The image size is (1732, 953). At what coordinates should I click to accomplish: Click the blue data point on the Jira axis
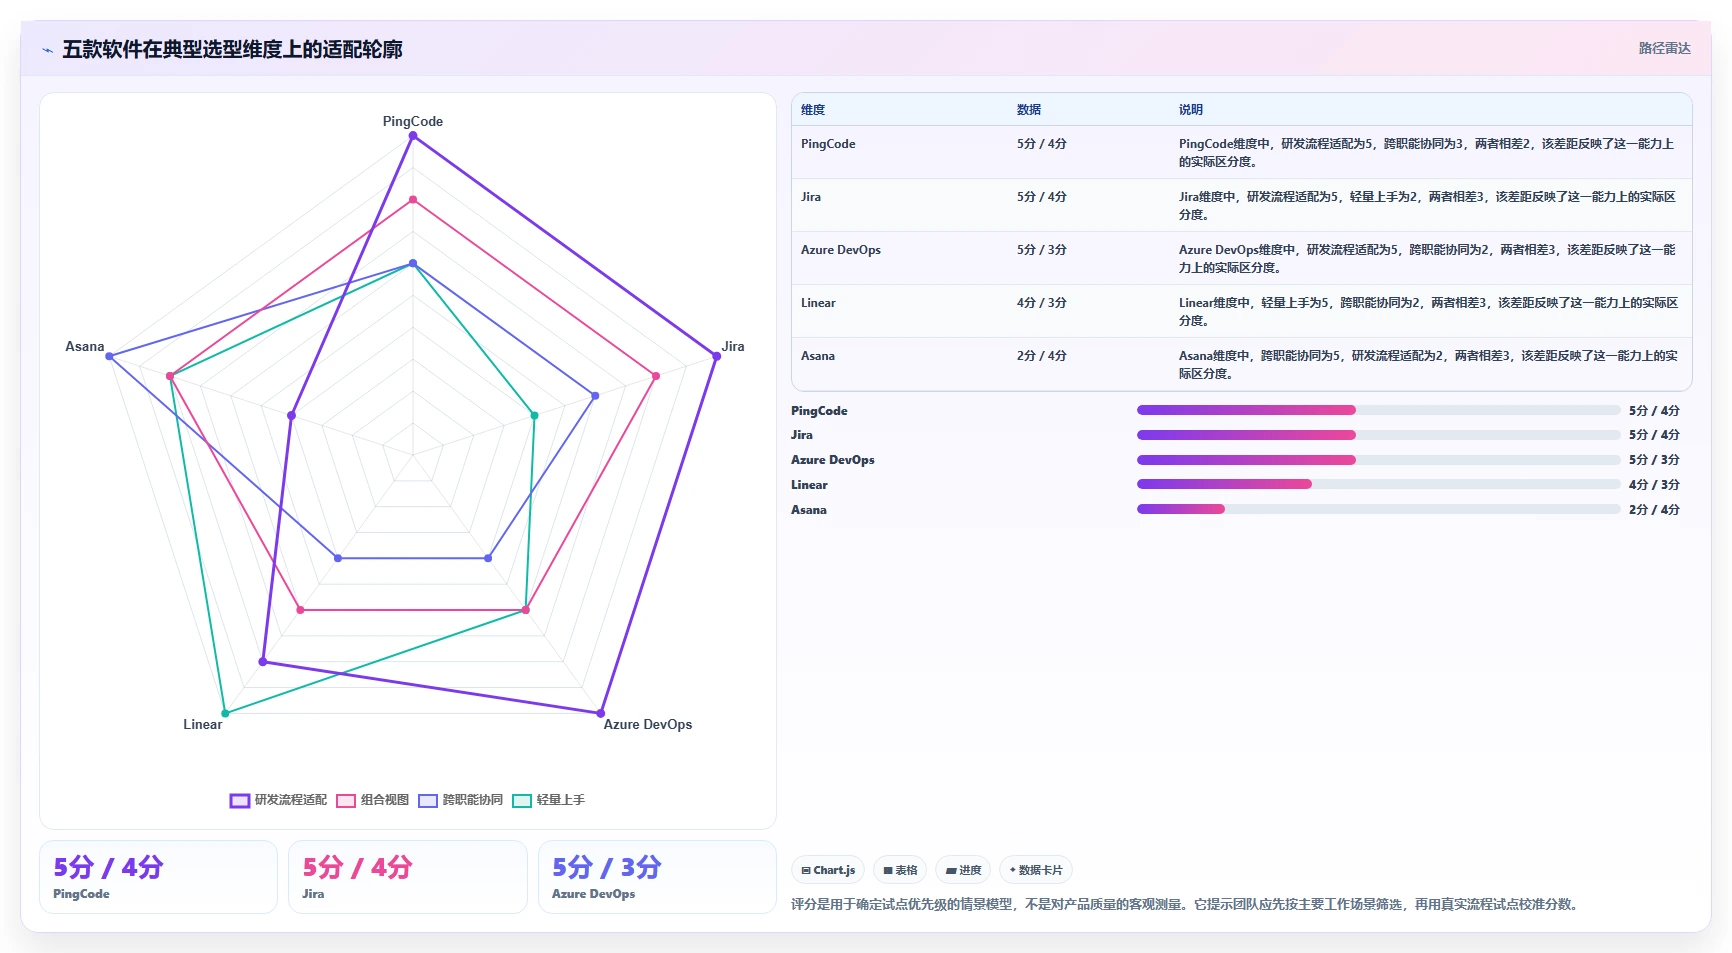coord(595,396)
